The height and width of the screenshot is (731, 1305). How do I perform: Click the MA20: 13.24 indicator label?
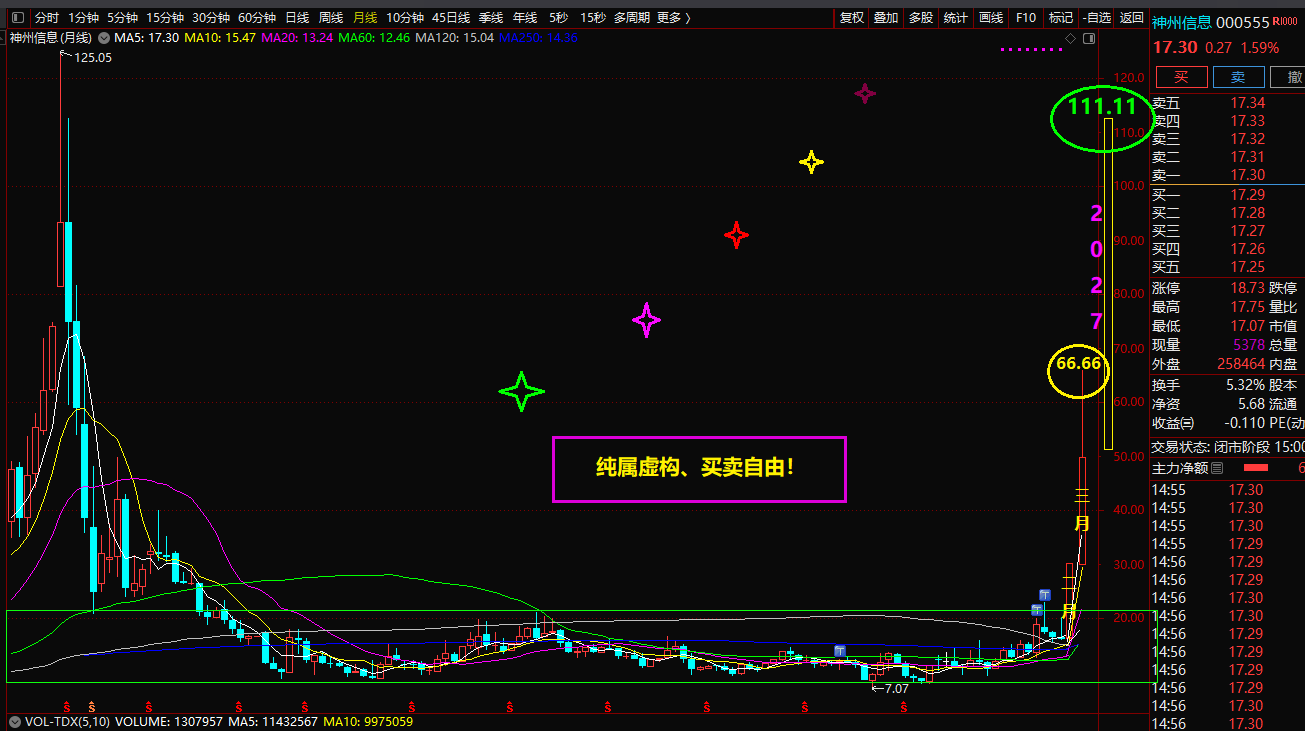[297, 38]
